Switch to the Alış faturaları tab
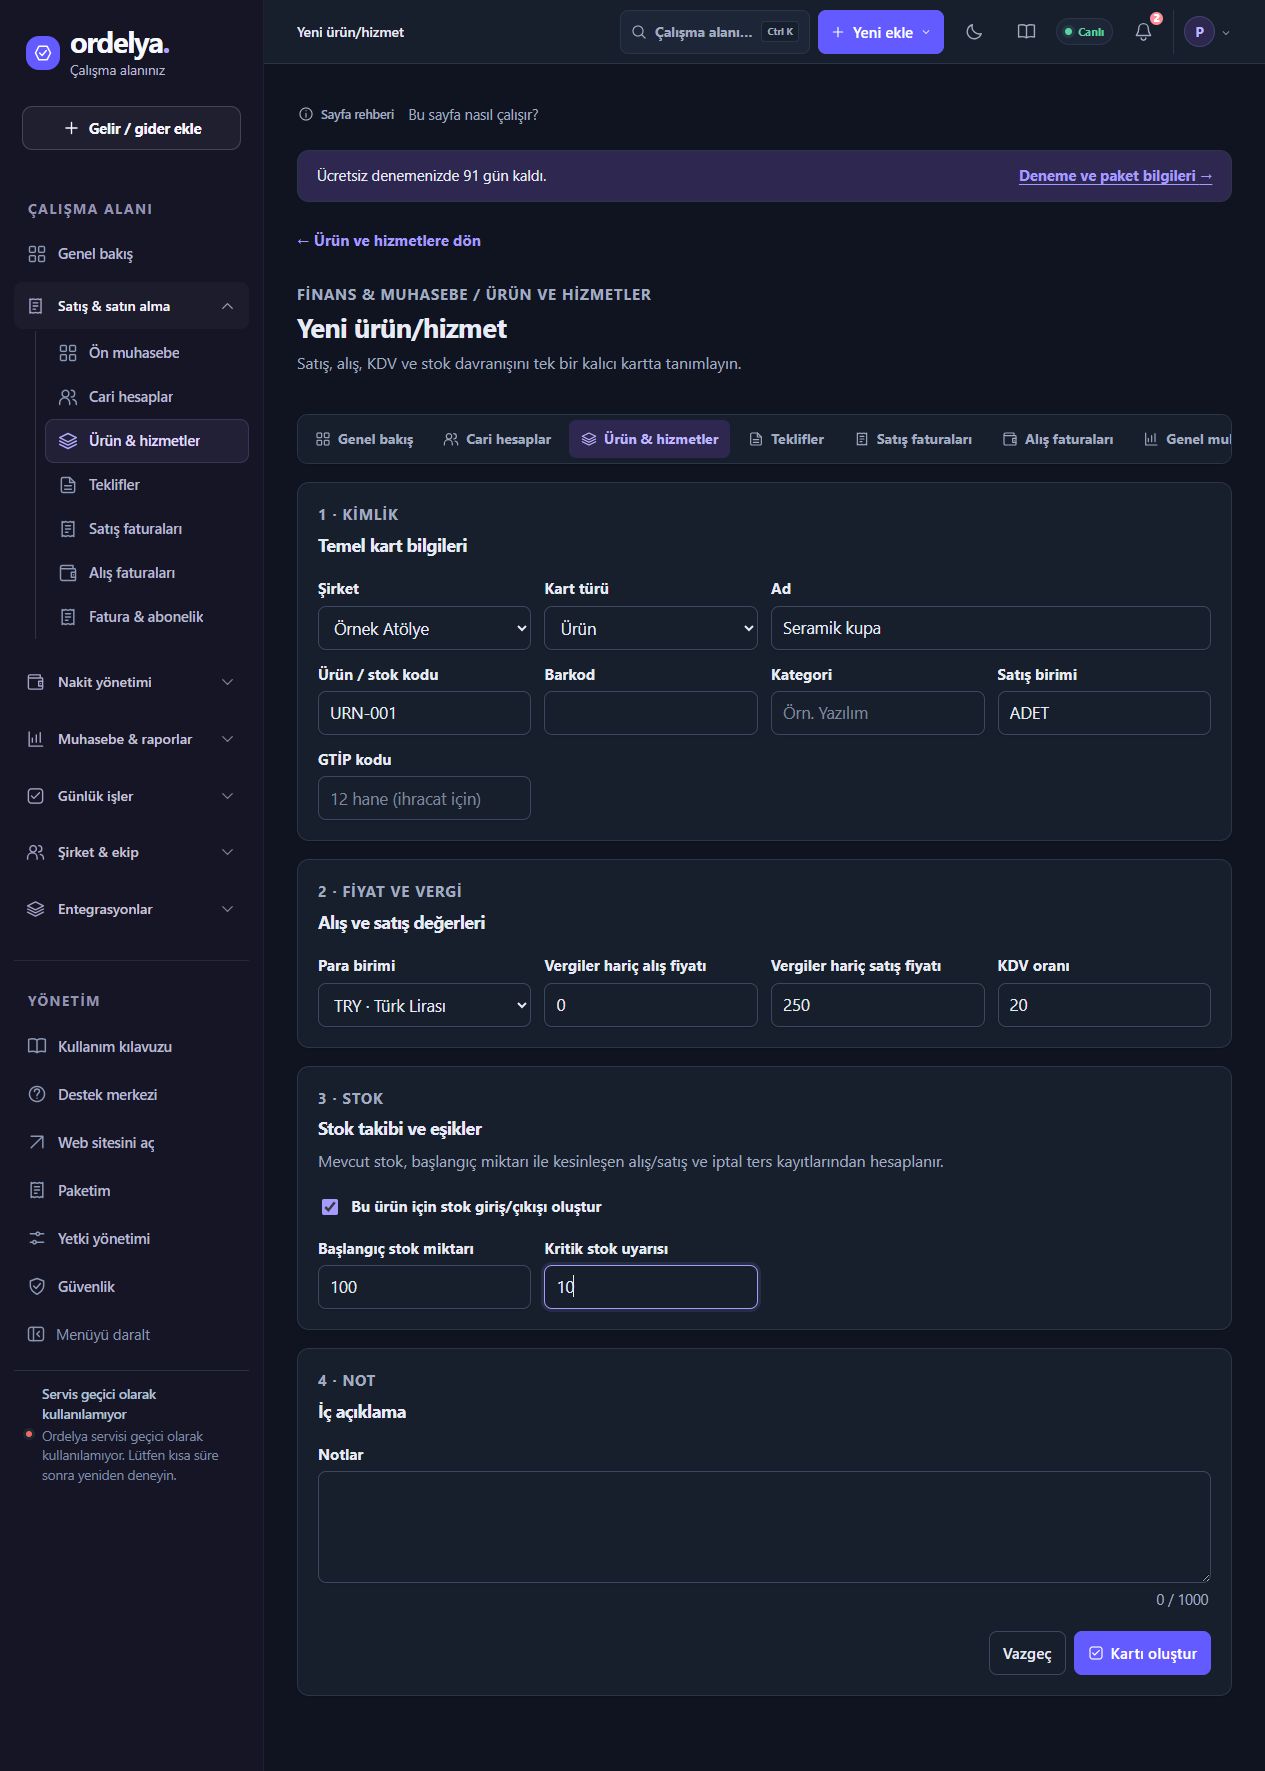 [1058, 439]
